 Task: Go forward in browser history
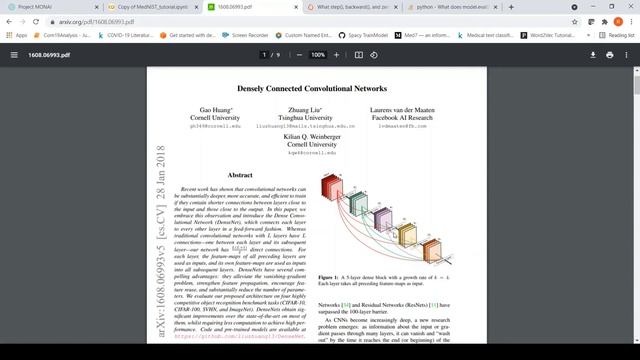[x=22, y=22]
